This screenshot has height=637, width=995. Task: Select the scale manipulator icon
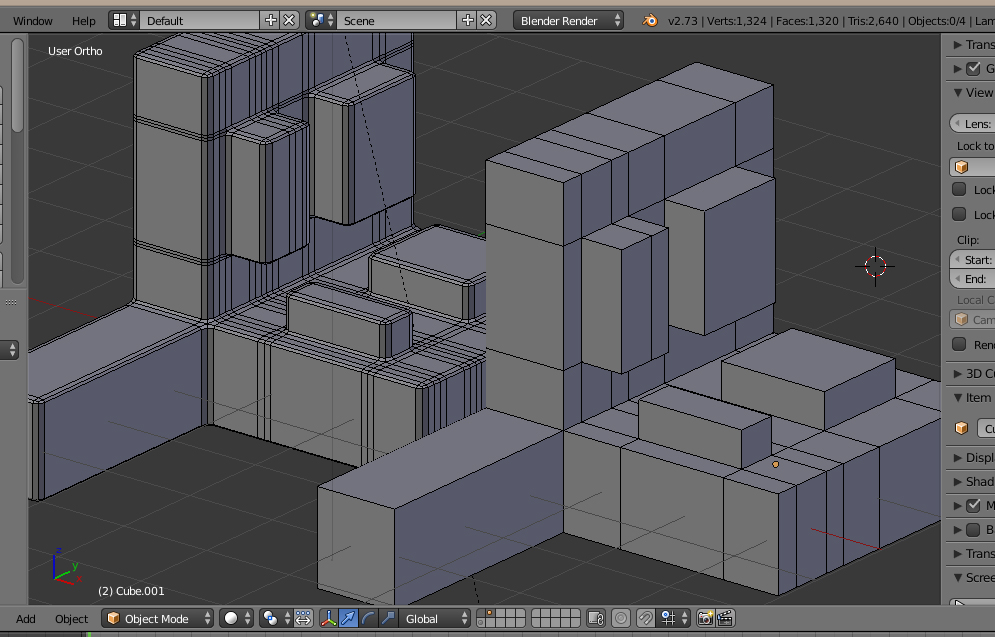(388, 619)
